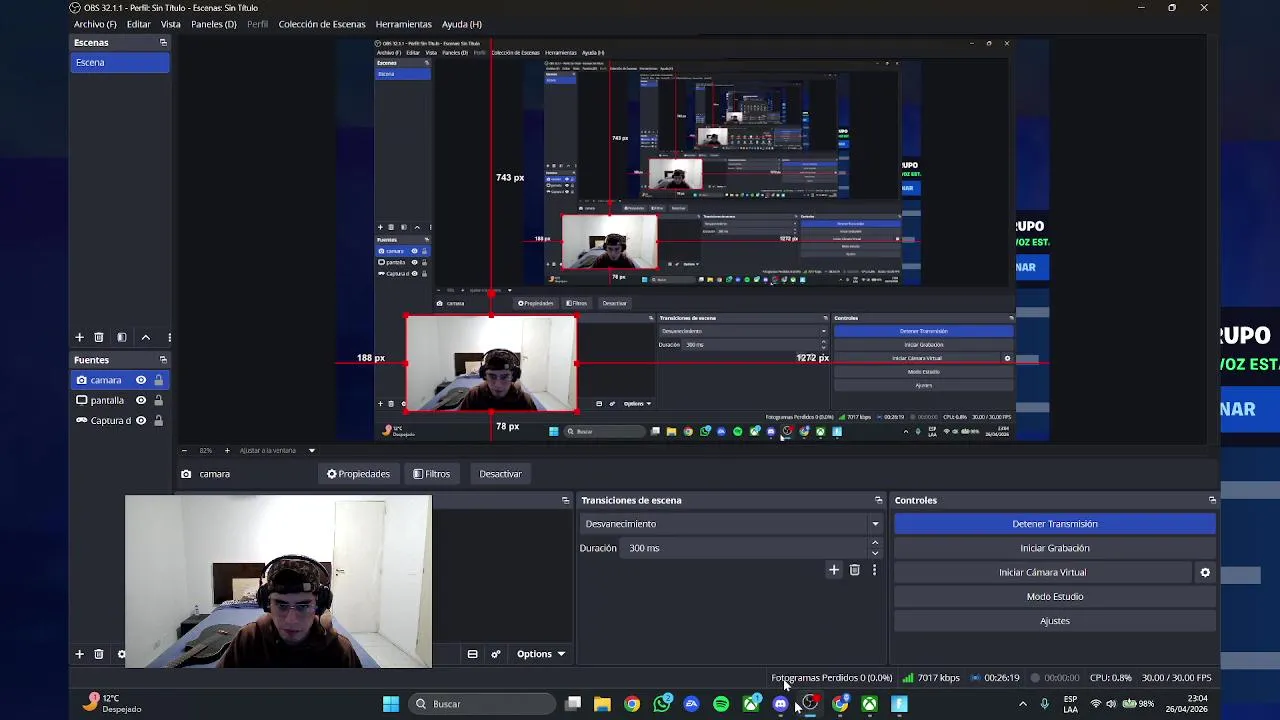
Task: Open the transition three-dot properties menu
Action: [x=874, y=570]
